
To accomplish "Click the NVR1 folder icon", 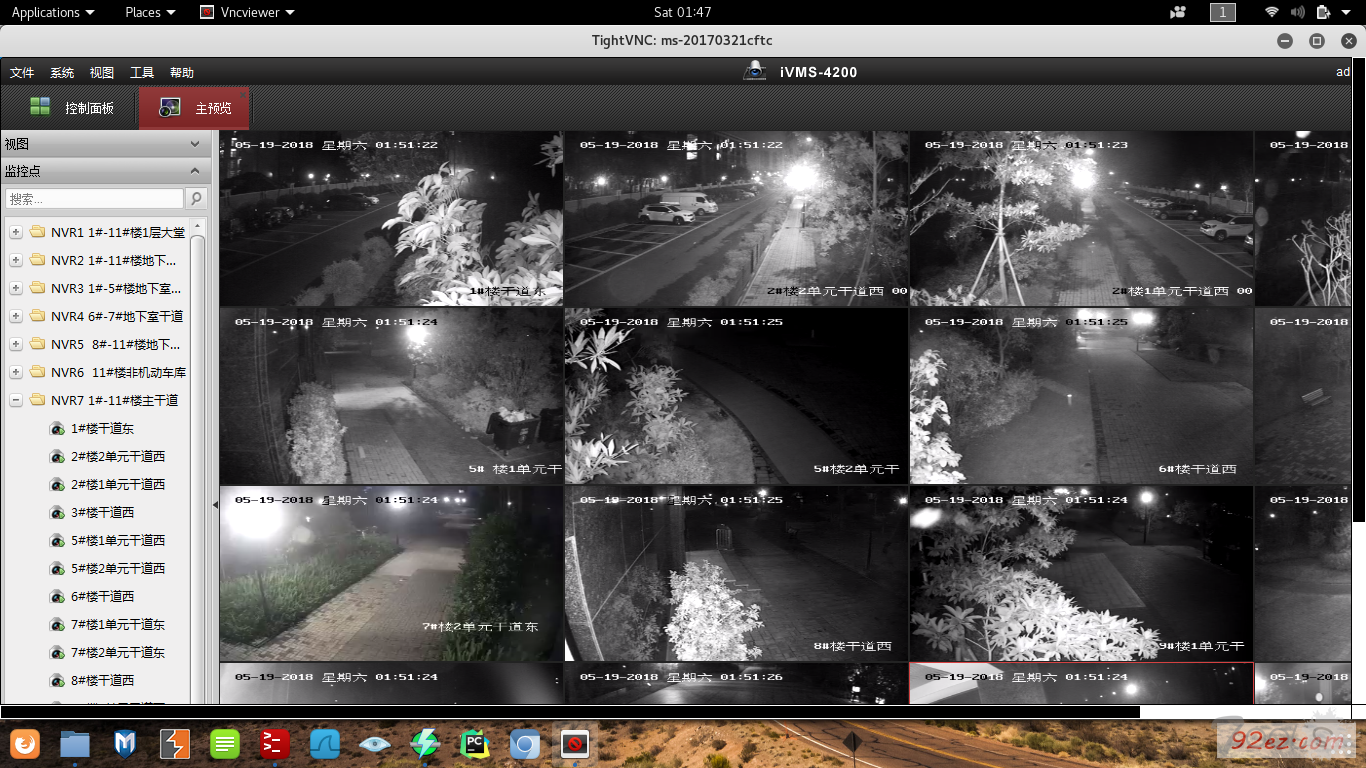I will [38, 232].
